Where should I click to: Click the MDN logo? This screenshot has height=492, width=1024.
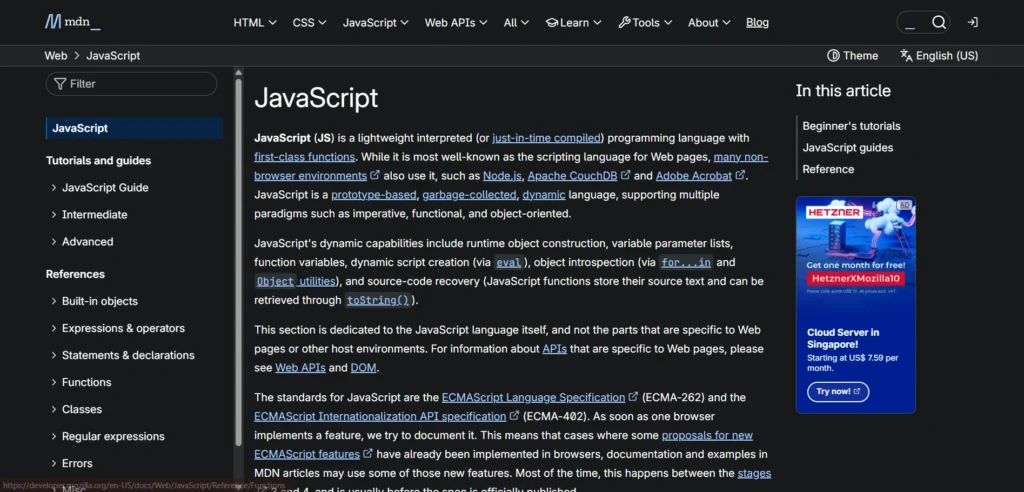click(x=72, y=22)
